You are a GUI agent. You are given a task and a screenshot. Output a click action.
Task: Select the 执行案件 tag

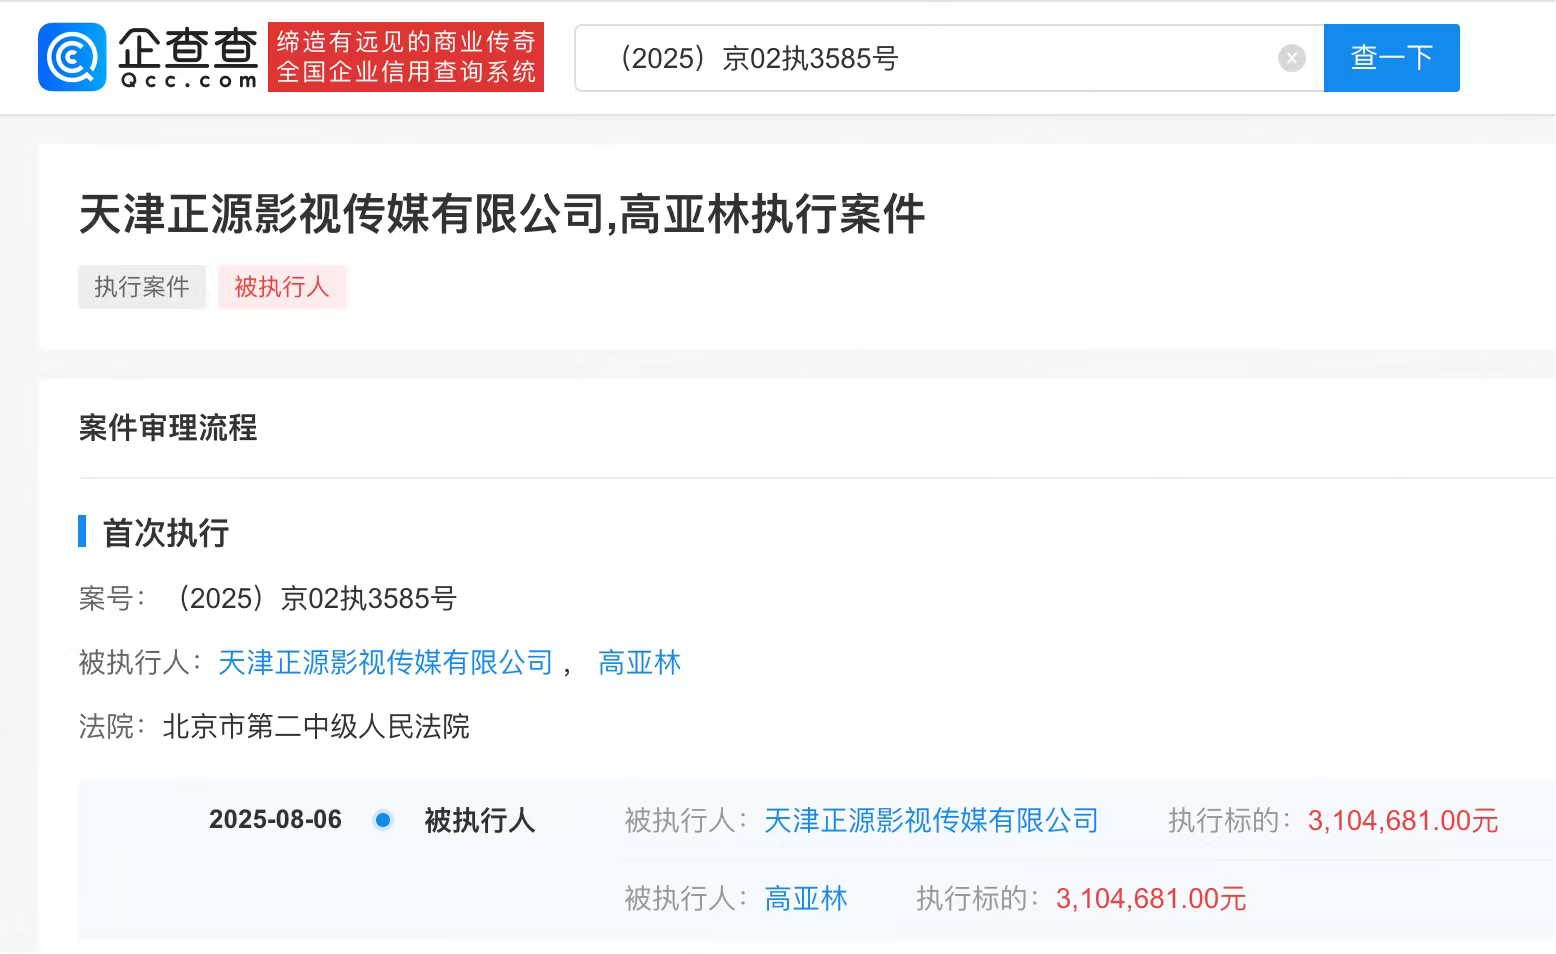tap(141, 287)
